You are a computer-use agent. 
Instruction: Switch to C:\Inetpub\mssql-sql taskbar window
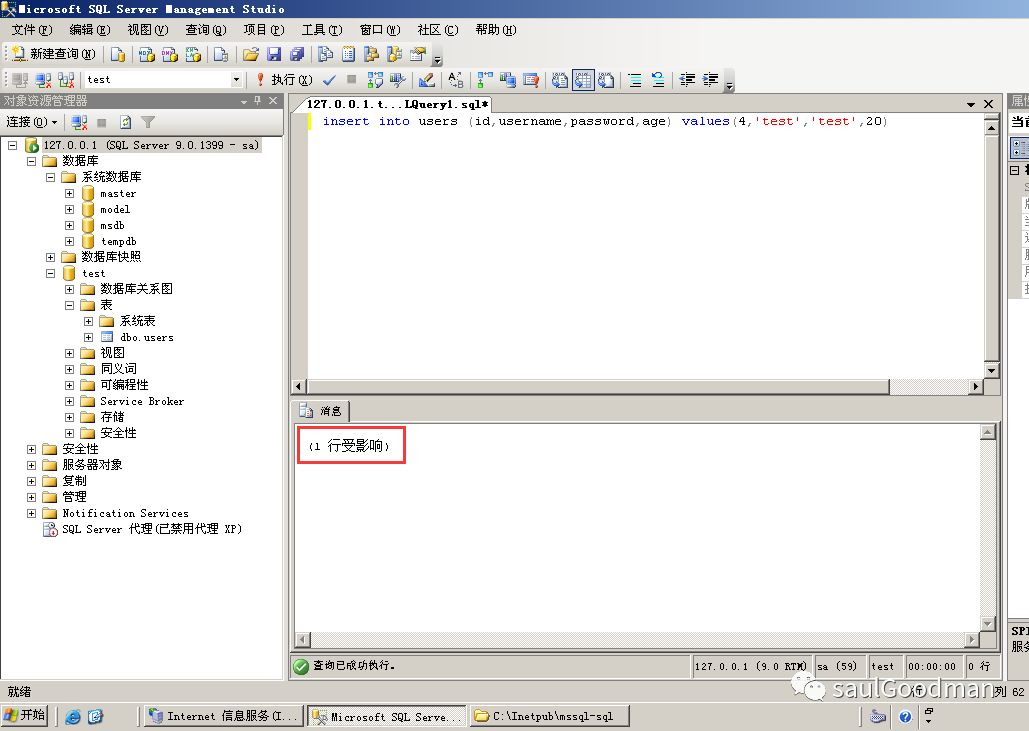[550, 717]
